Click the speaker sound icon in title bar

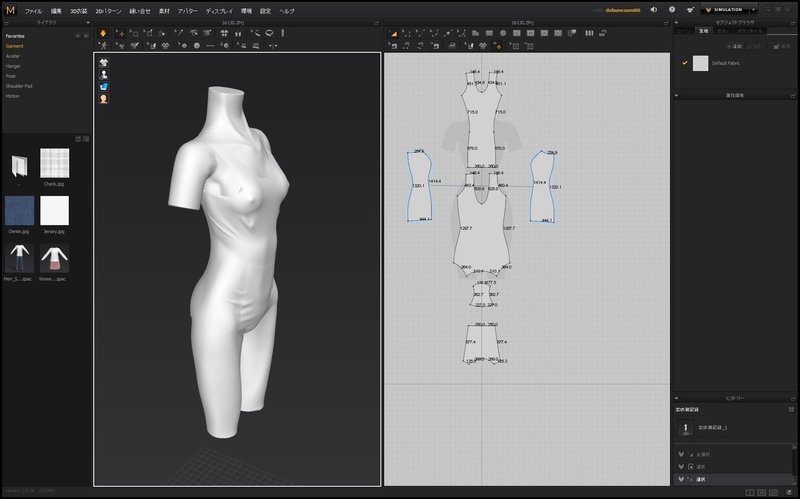point(653,10)
